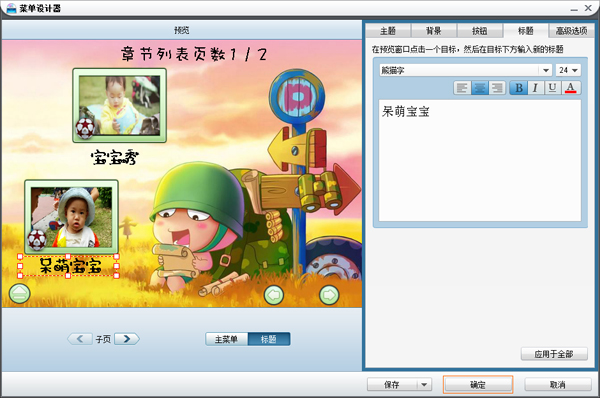Select the 主菜单 view toggle
The height and width of the screenshot is (398, 600).
tap(227, 339)
